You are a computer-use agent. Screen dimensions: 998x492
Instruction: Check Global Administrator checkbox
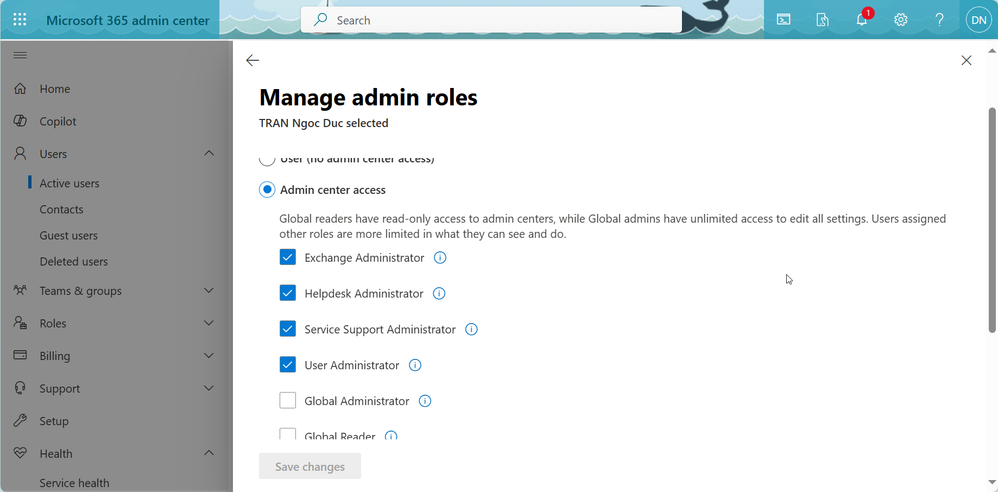(288, 400)
